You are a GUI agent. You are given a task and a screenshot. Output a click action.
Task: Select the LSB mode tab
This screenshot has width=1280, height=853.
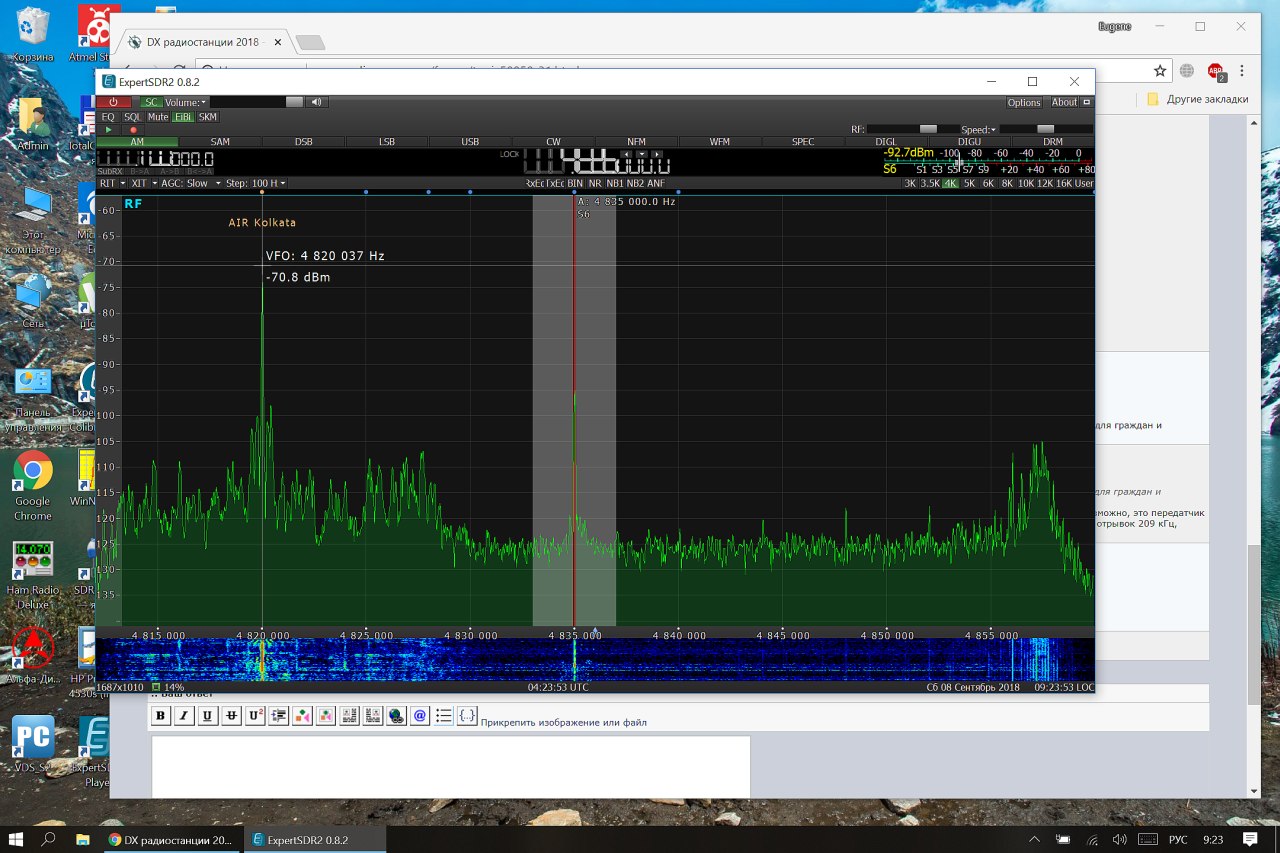387,142
